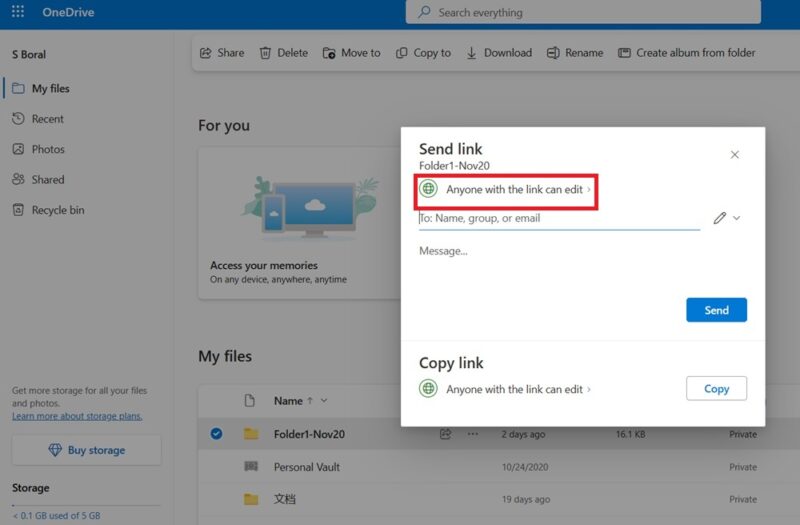Open the permission dropdown chevron beside pencil
800x525 pixels.
click(x=737, y=218)
